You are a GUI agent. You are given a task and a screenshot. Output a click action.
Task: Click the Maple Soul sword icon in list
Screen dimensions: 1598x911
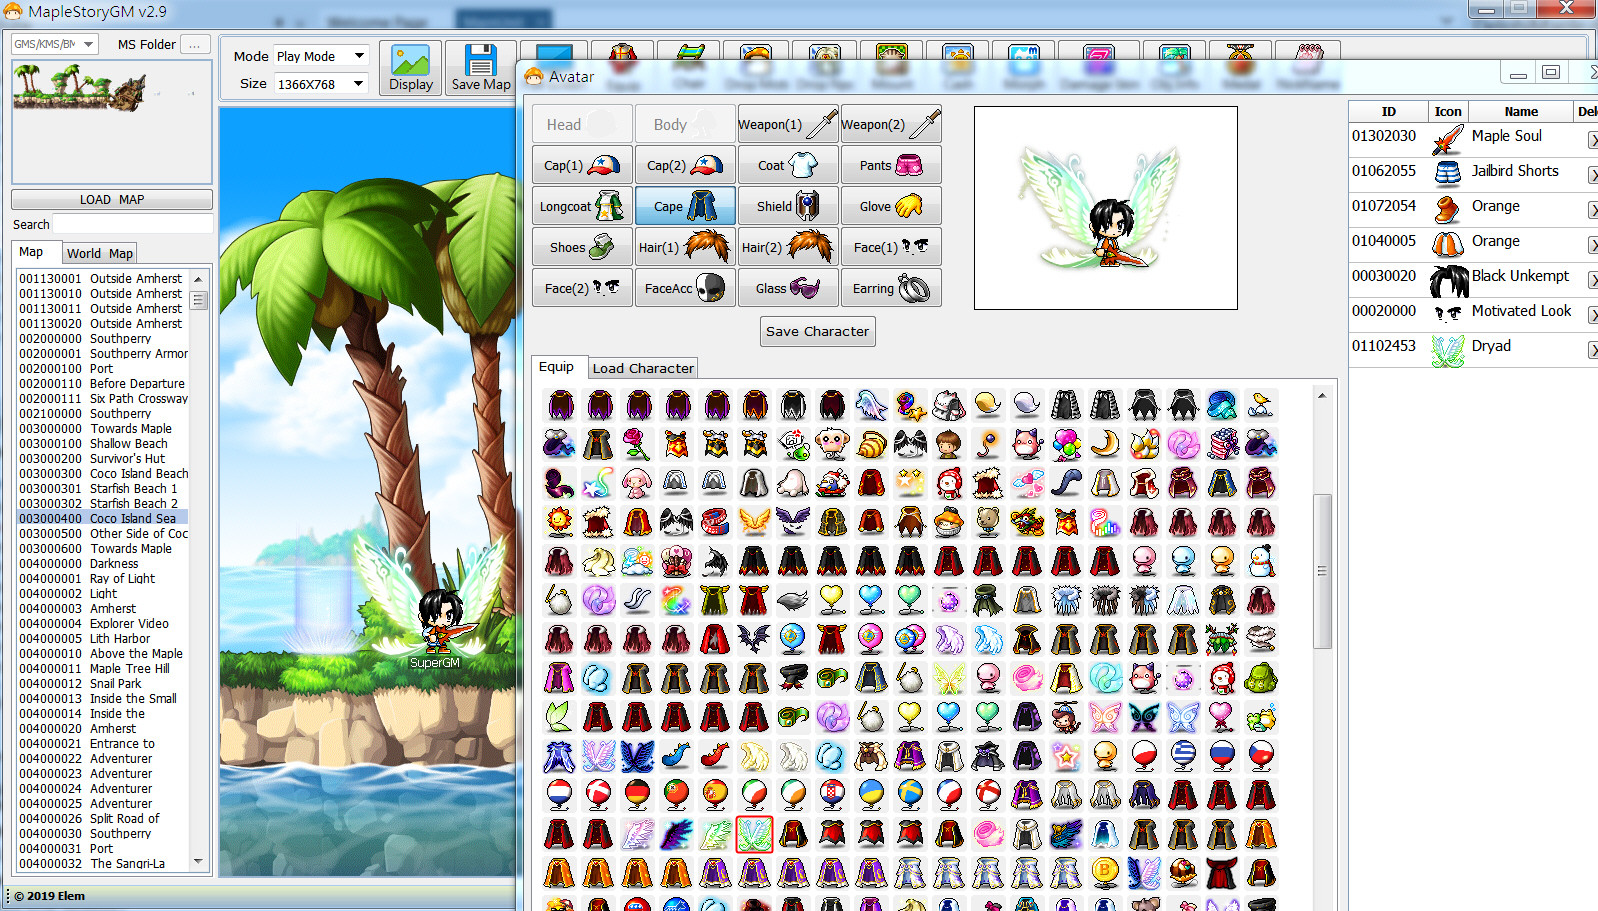click(x=1447, y=140)
